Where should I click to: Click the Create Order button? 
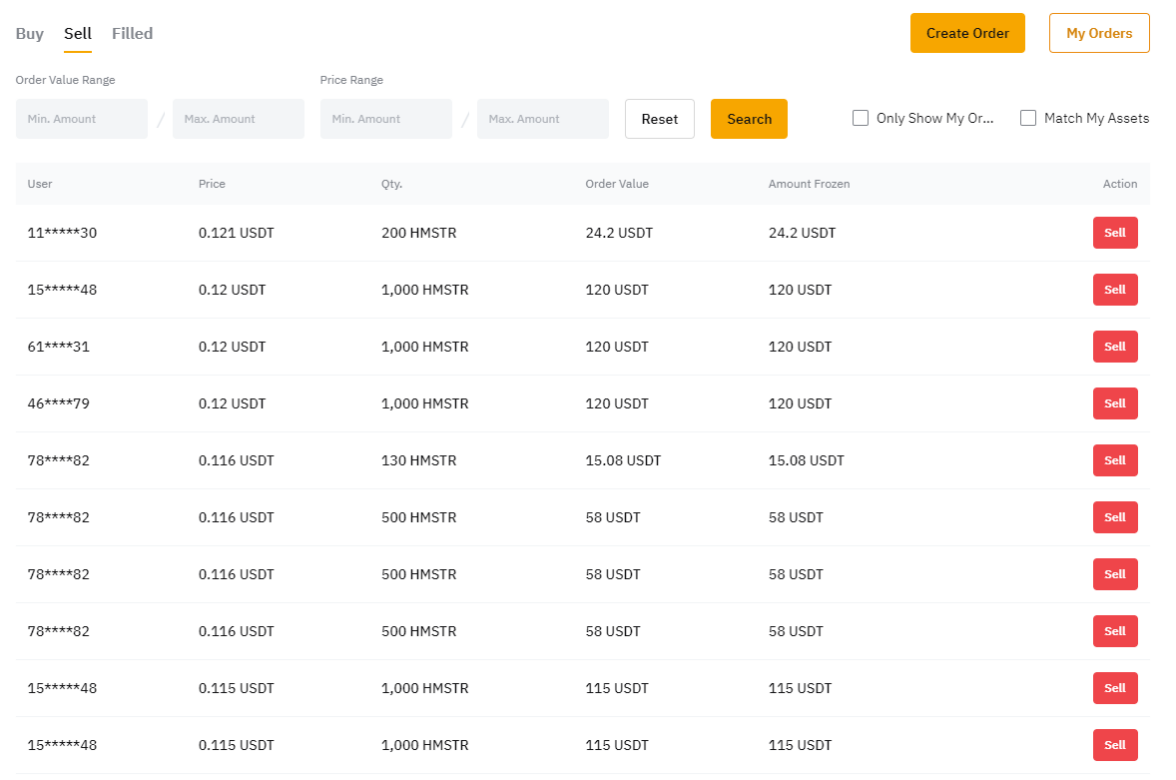[x=967, y=33]
